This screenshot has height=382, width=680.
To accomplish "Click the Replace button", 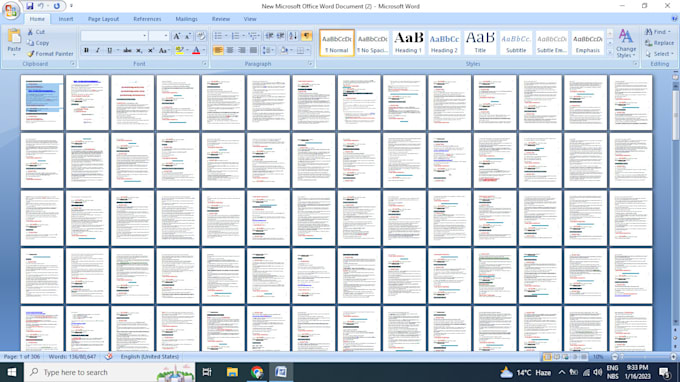I will coord(659,43).
